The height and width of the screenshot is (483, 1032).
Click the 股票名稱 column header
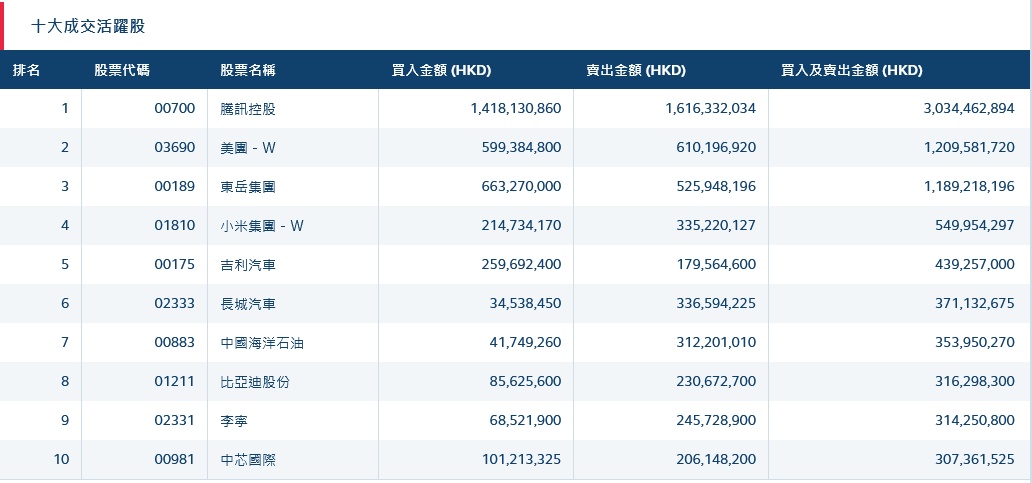[x=248, y=70]
